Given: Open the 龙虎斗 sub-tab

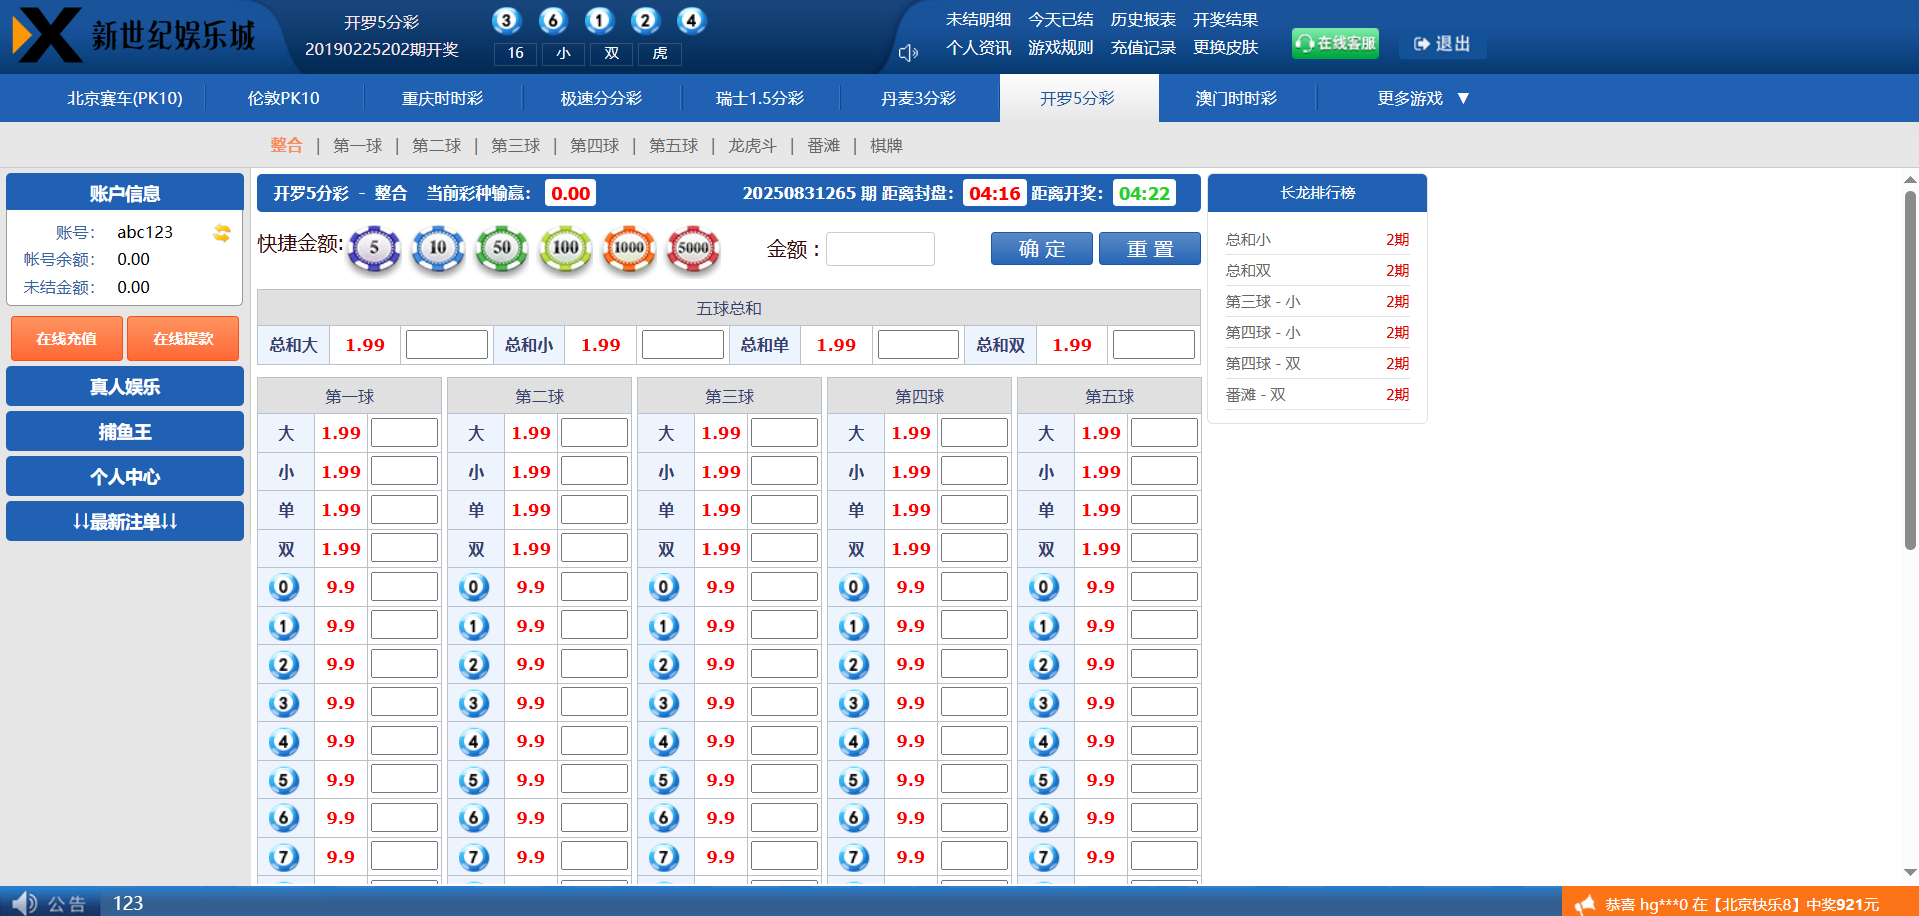Looking at the screenshot, I should pyautogui.click(x=752, y=146).
